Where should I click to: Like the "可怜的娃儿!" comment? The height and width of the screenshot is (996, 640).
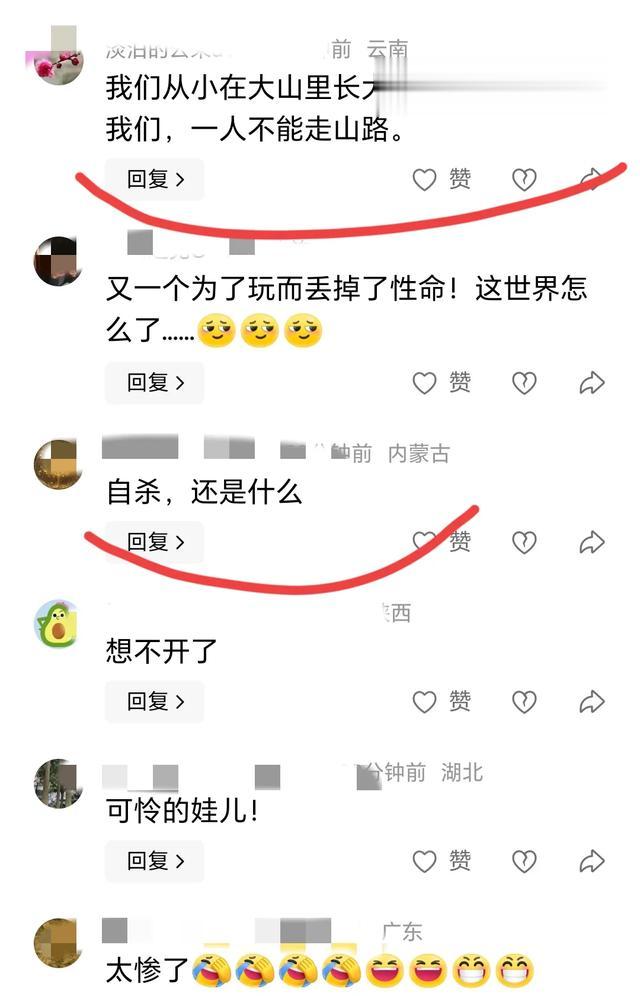tap(441, 861)
